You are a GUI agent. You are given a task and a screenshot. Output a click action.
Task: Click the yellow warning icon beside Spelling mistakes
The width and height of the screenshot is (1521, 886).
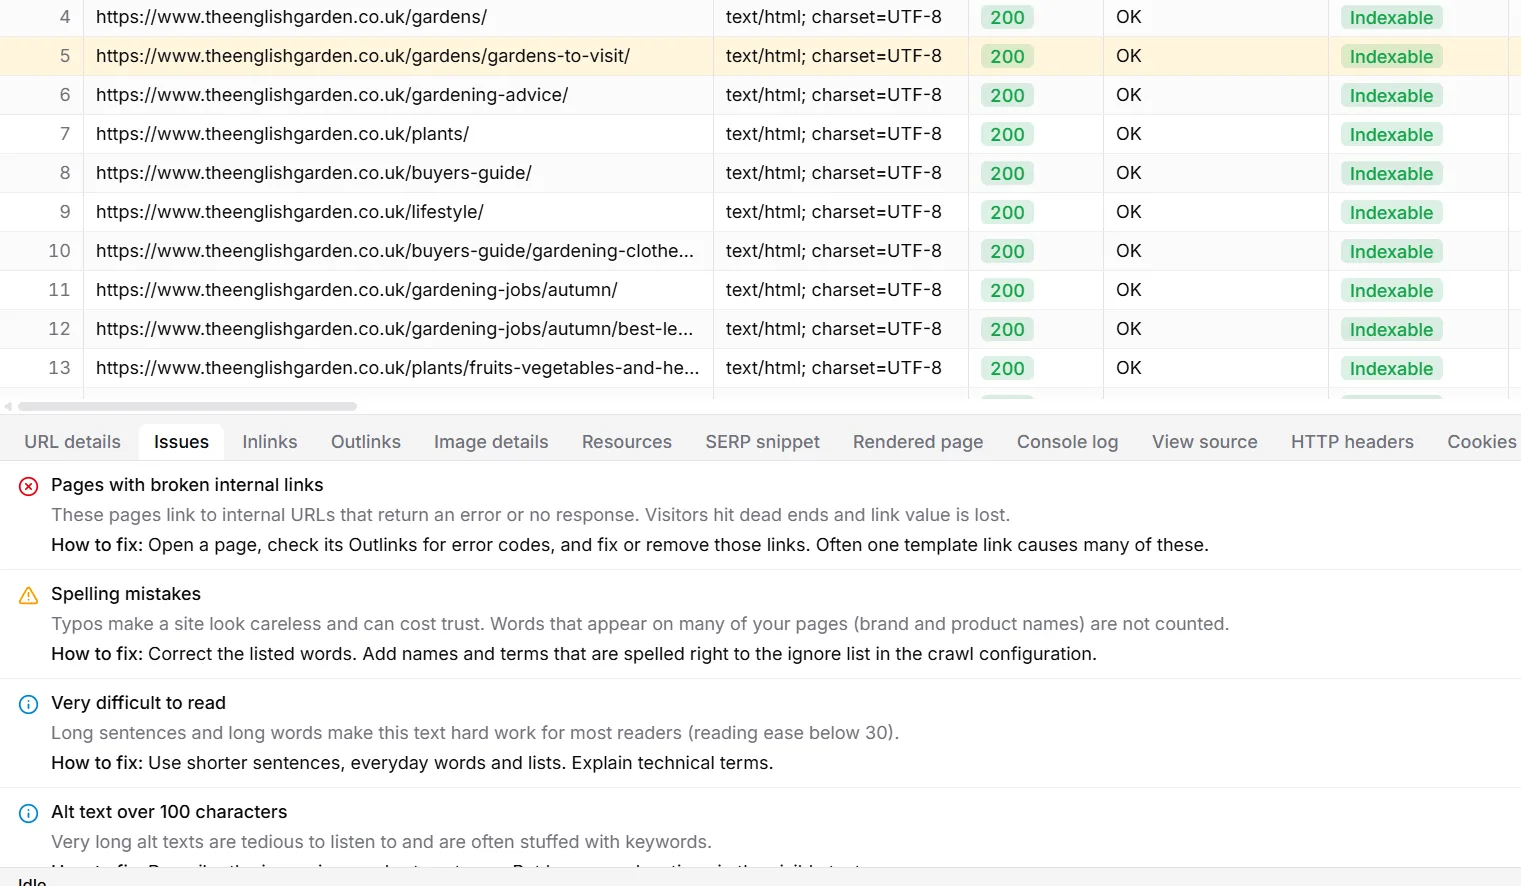(x=29, y=595)
